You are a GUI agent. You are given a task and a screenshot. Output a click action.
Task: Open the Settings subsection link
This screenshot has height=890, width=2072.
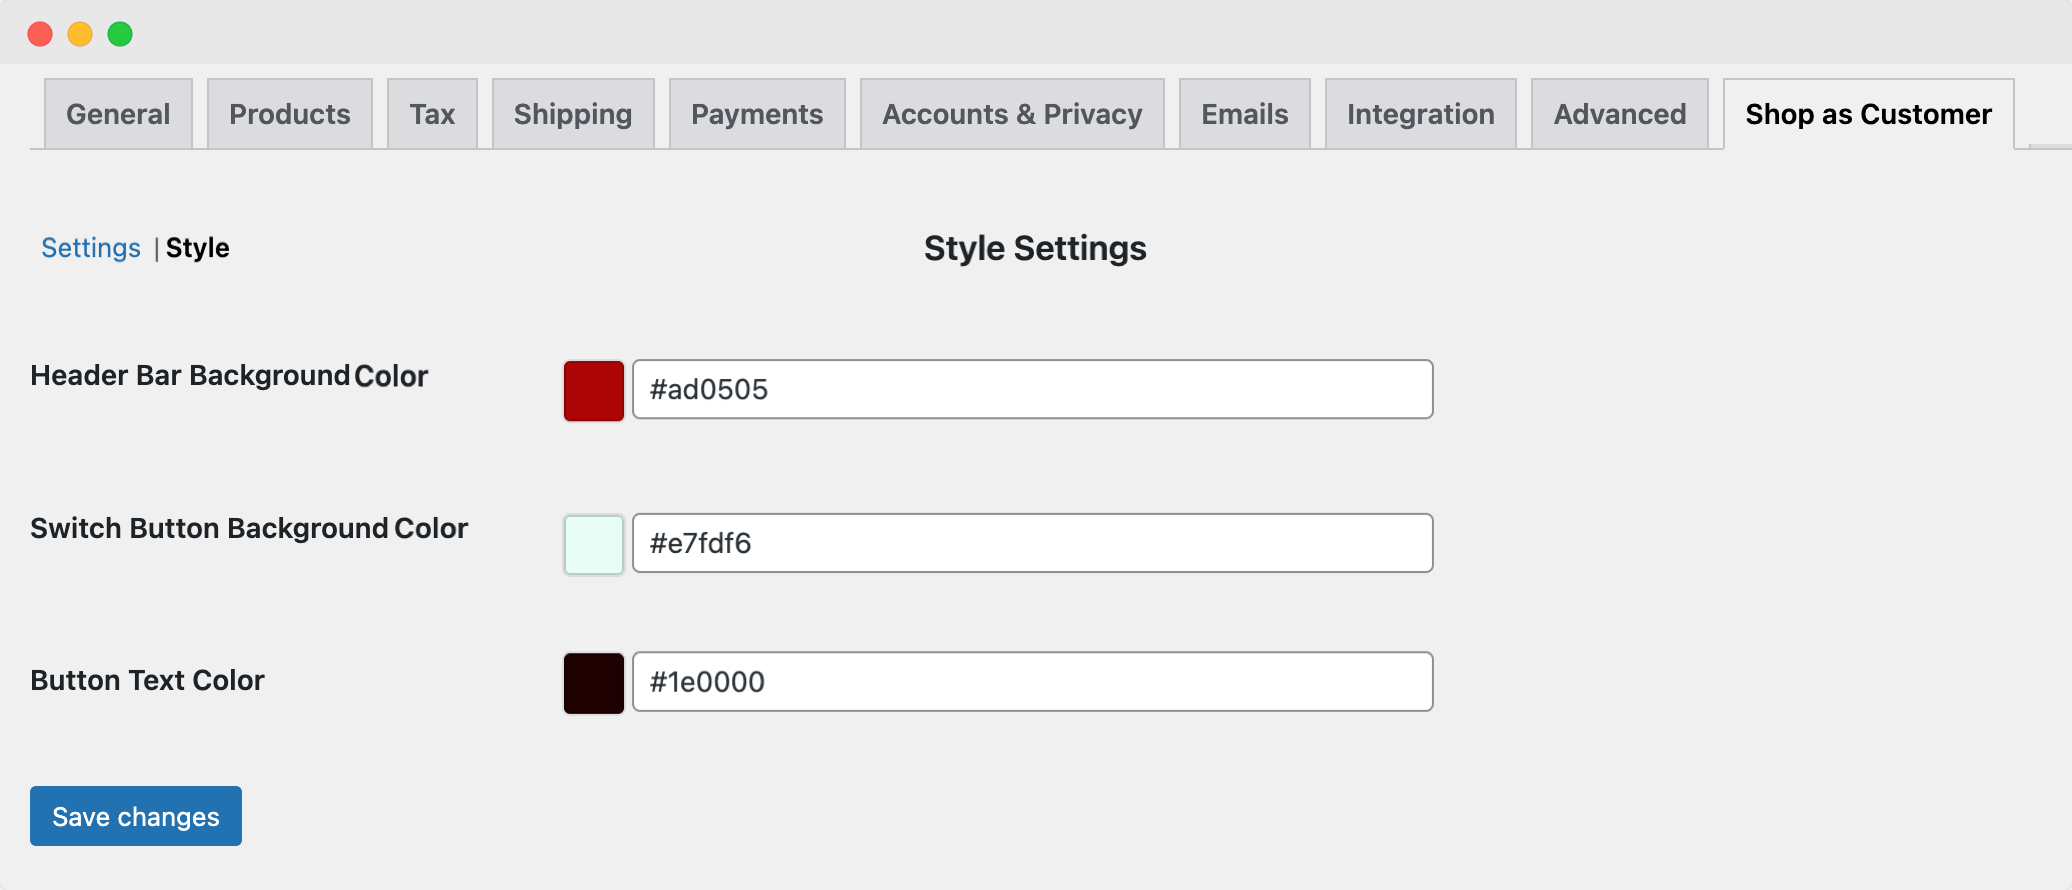coord(91,248)
